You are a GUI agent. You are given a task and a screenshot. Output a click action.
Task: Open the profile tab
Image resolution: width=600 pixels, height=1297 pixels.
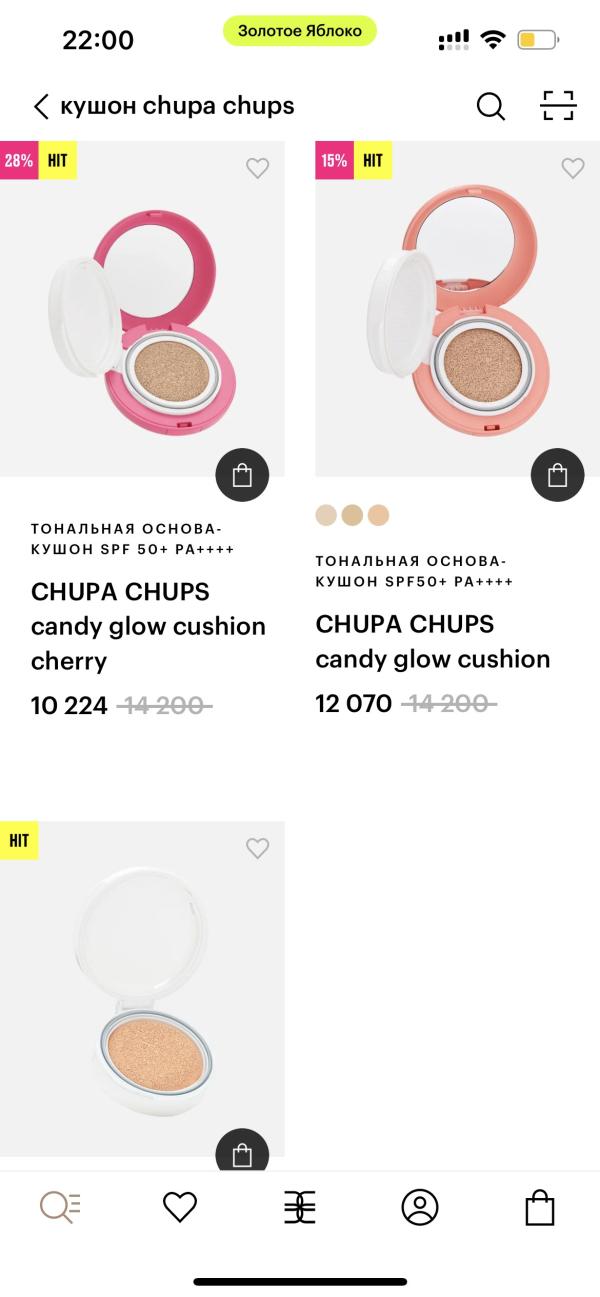pos(420,1207)
